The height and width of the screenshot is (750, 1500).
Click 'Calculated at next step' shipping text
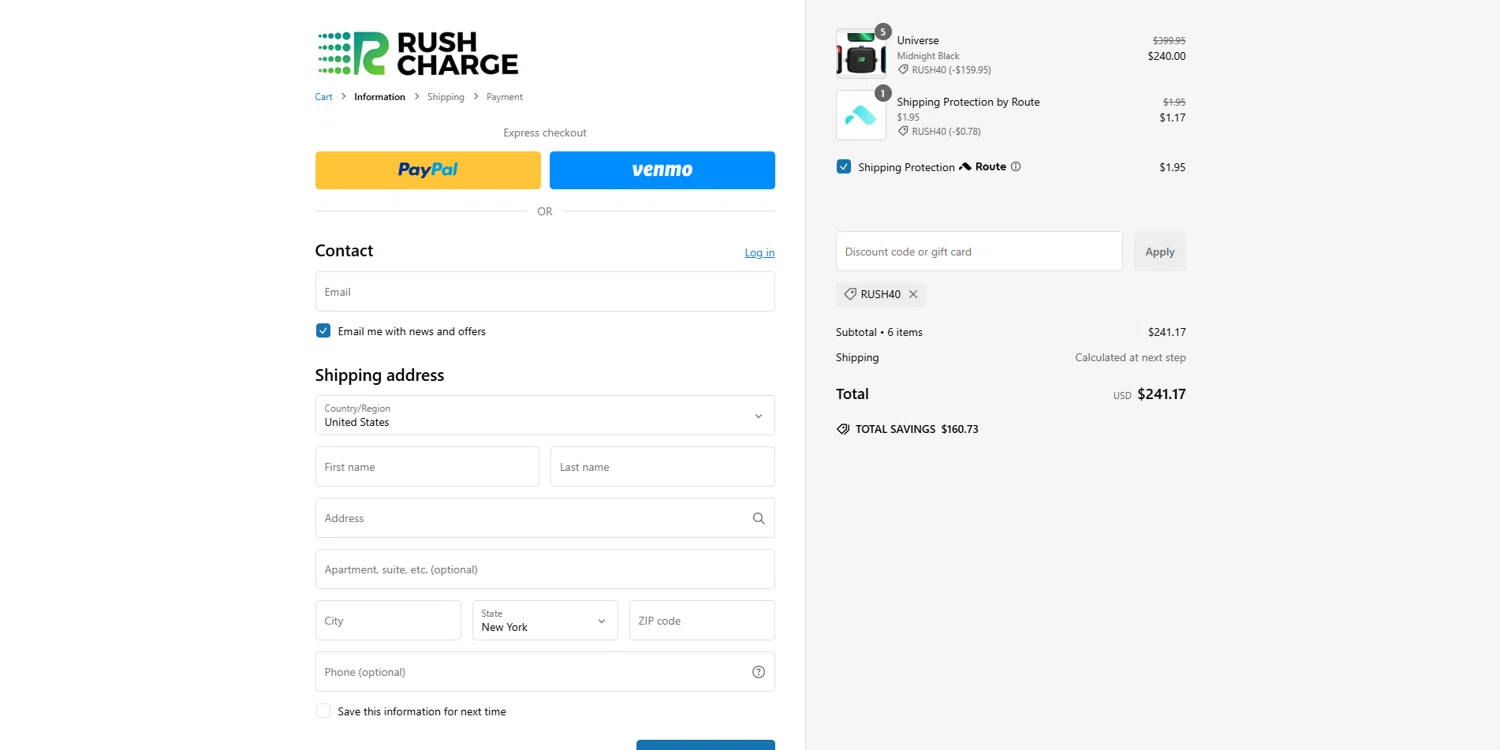1130,357
